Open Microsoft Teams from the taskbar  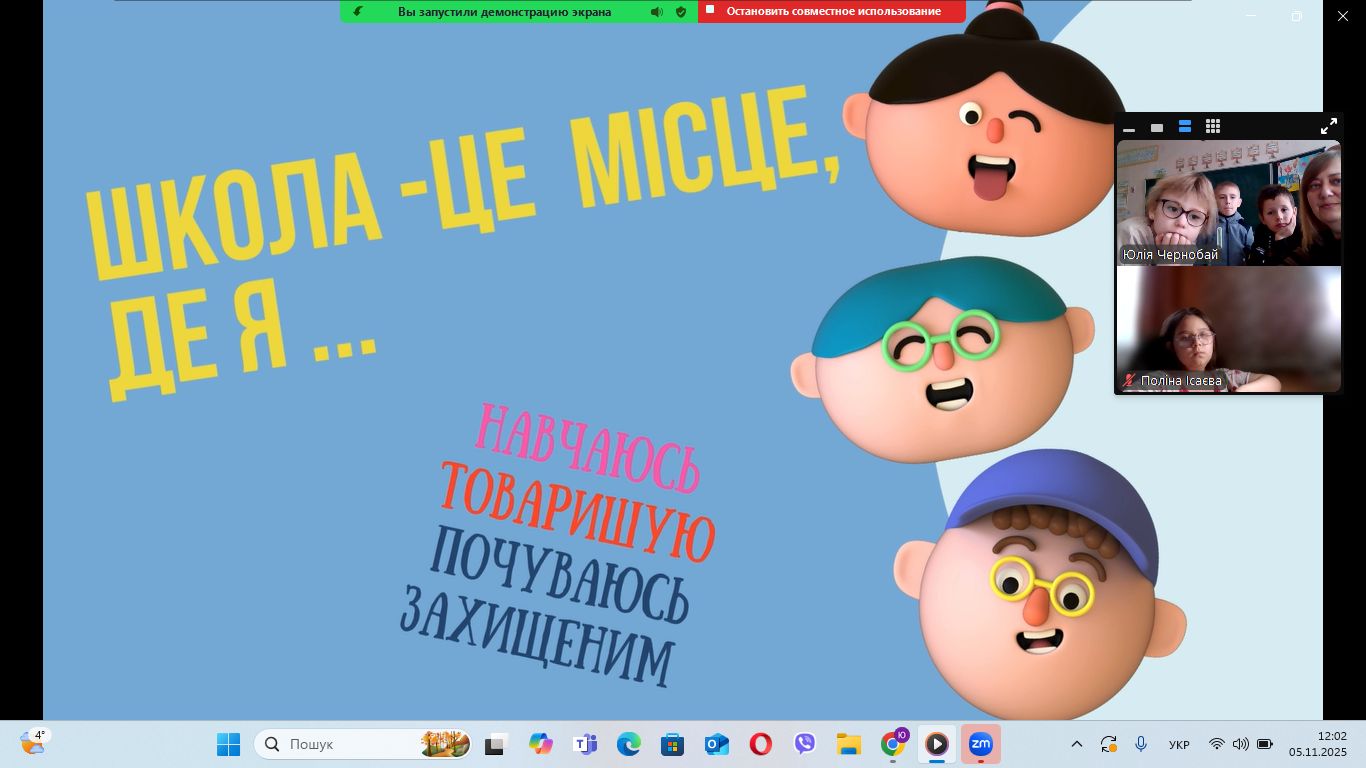click(585, 744)
